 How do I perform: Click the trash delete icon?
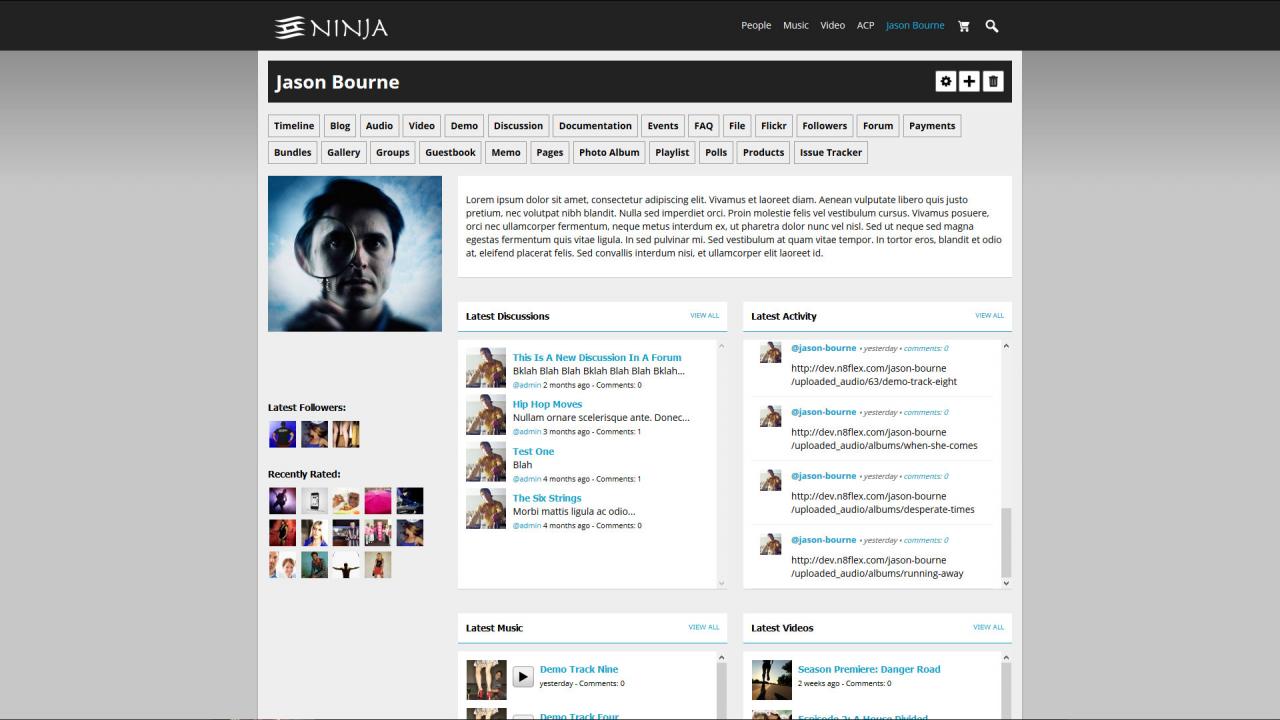coord(993,82)
